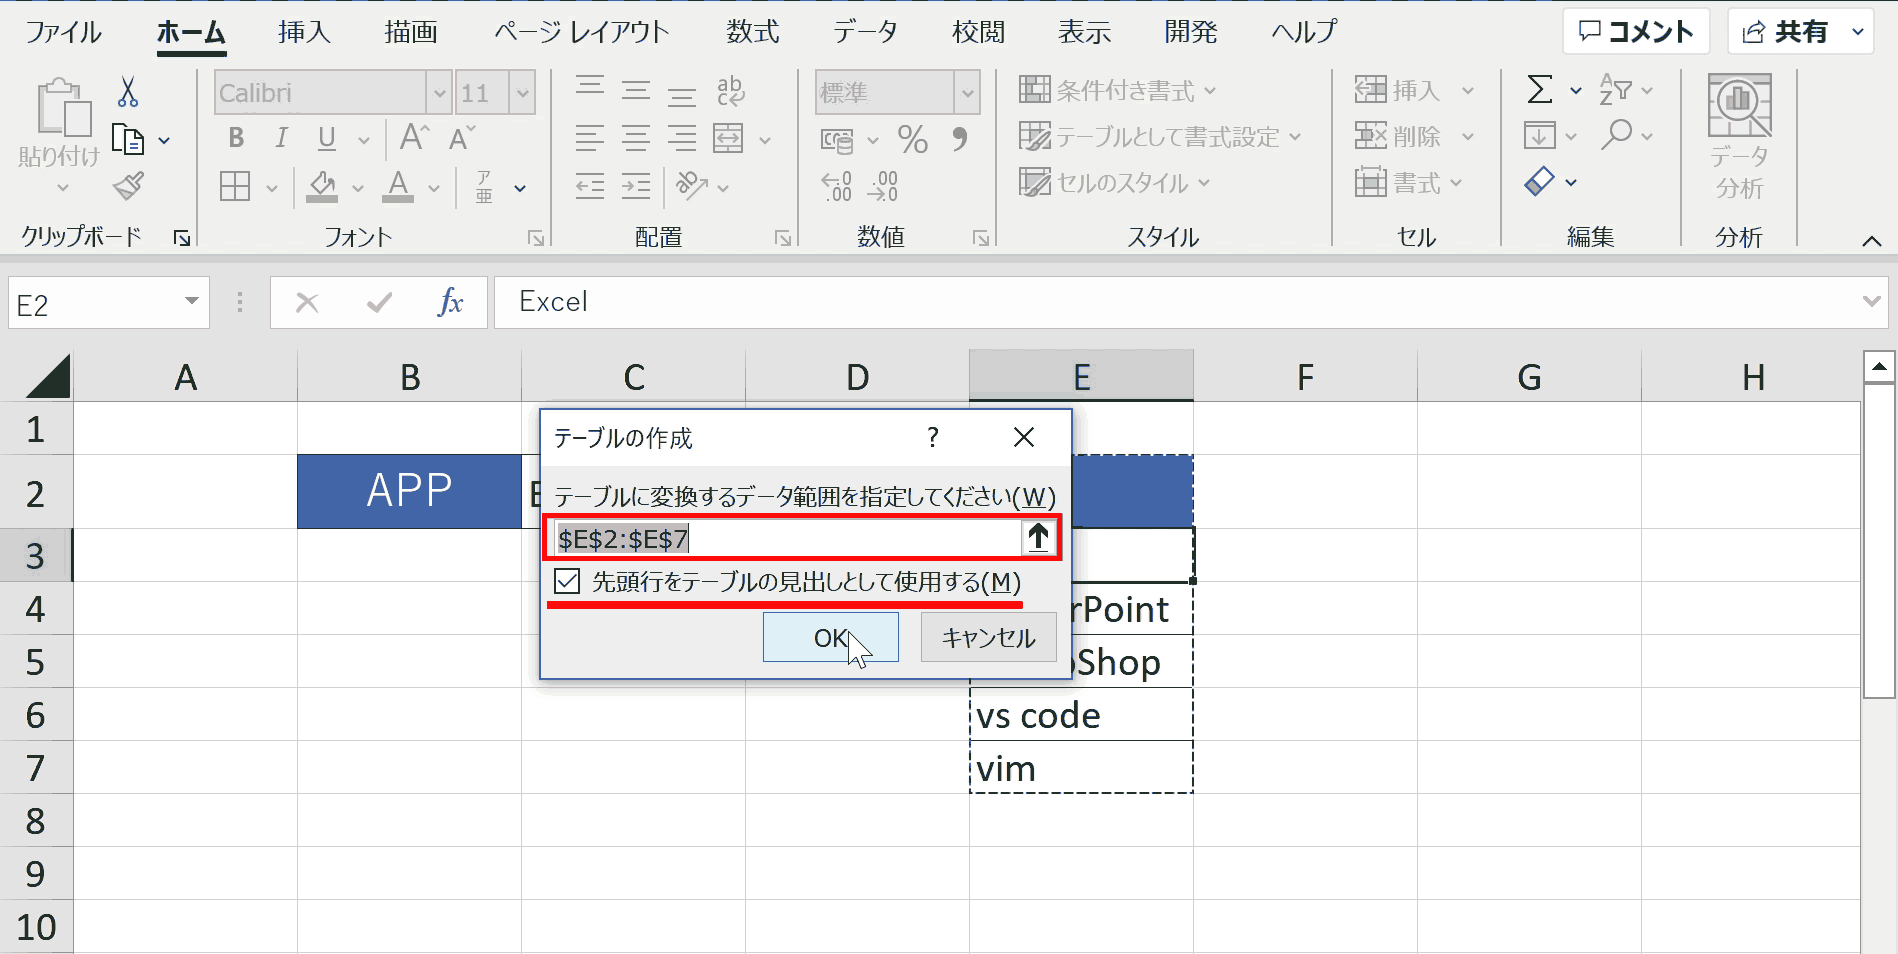Open the 挿入 ribbon tab
The width and height of the screenshot is (1898, 954).
304,32
